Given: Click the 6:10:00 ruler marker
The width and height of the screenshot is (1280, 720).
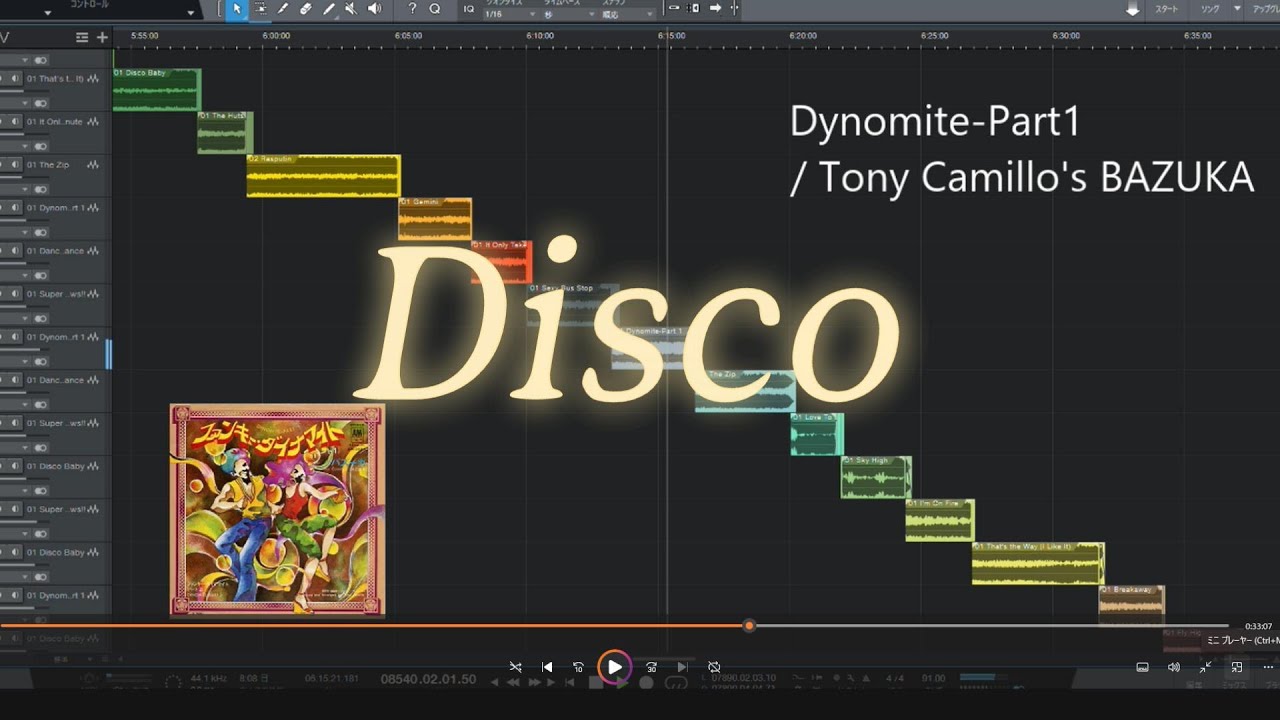Looking at the screenshot, I should tap(539, 35).
